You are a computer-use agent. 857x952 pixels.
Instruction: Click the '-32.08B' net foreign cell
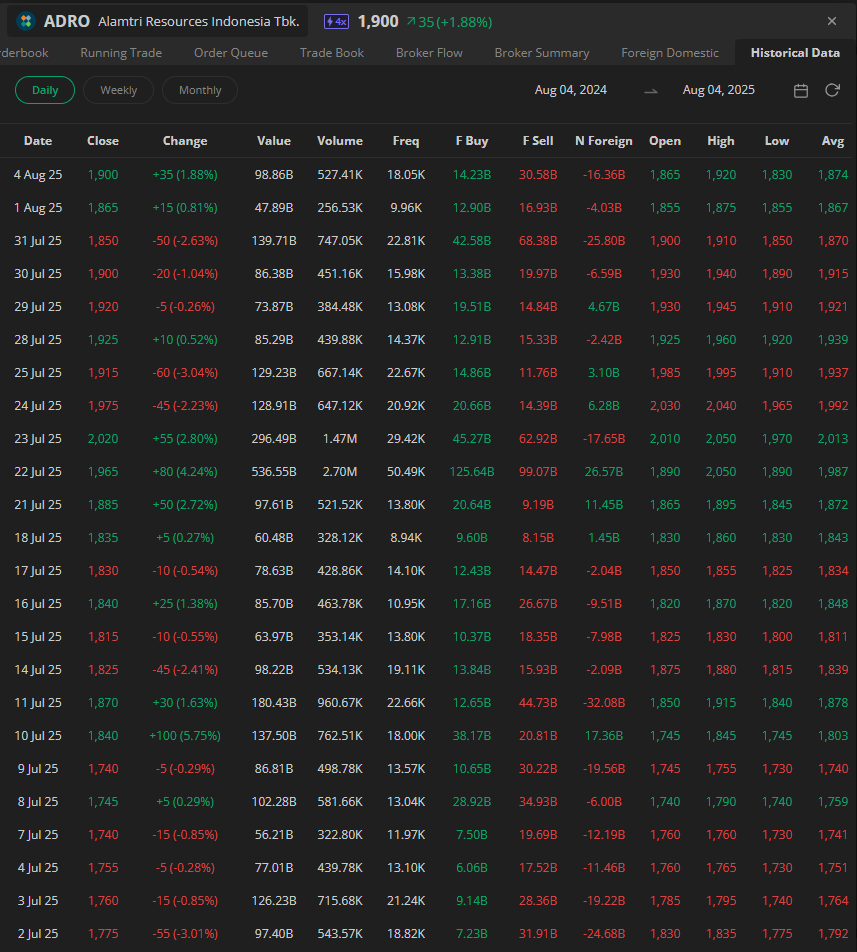point(604,702)
